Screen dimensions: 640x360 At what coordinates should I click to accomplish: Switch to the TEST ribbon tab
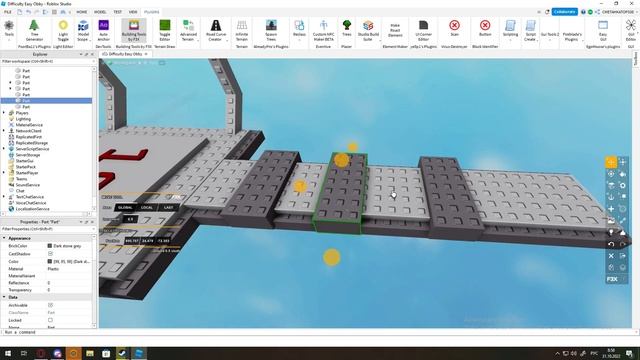[x=118, y=12]
